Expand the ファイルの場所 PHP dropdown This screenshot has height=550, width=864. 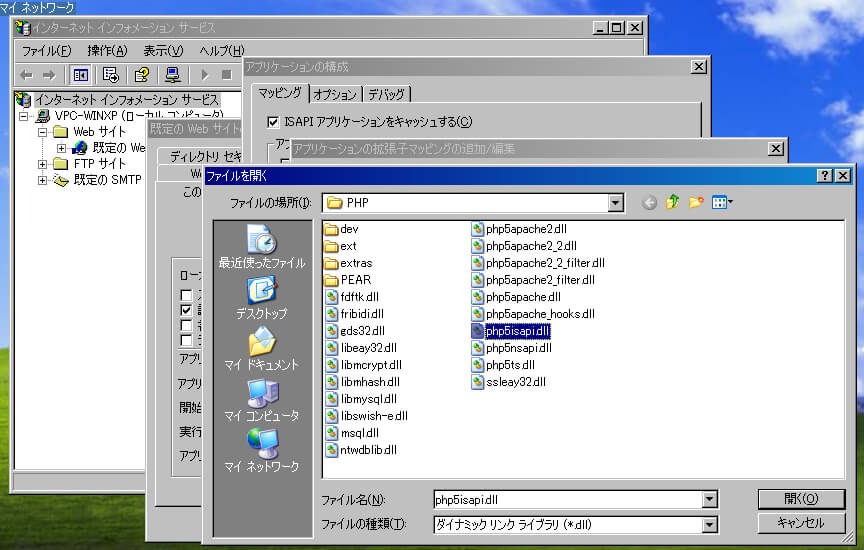pos(617,203)
